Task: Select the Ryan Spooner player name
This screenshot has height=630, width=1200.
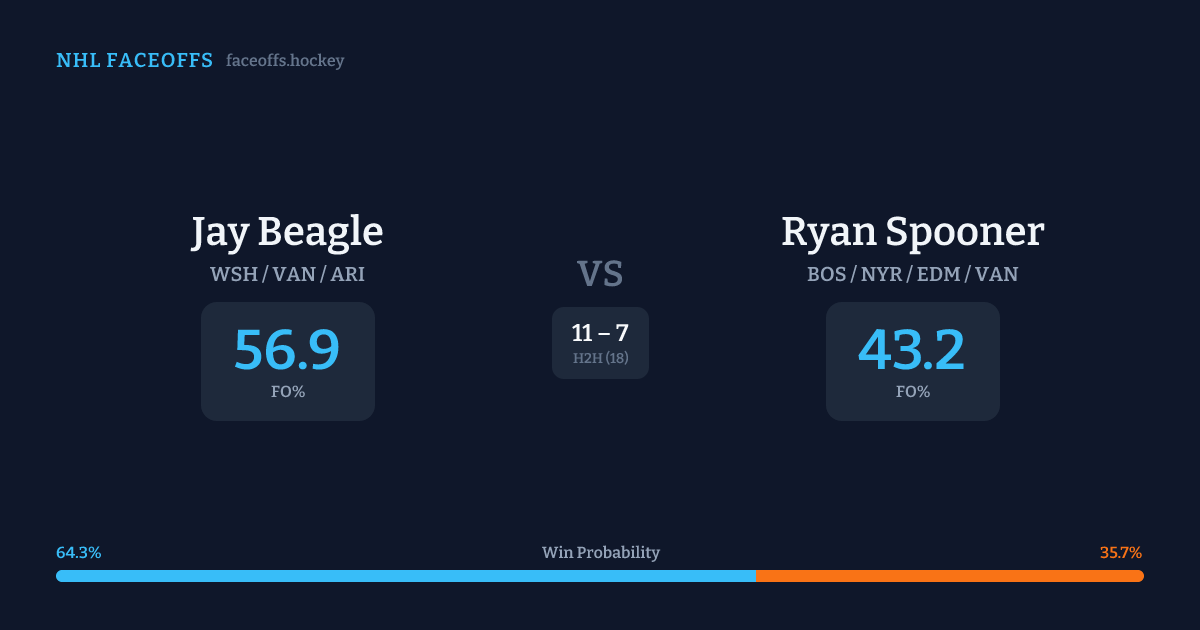Action: tap(912, 232)
